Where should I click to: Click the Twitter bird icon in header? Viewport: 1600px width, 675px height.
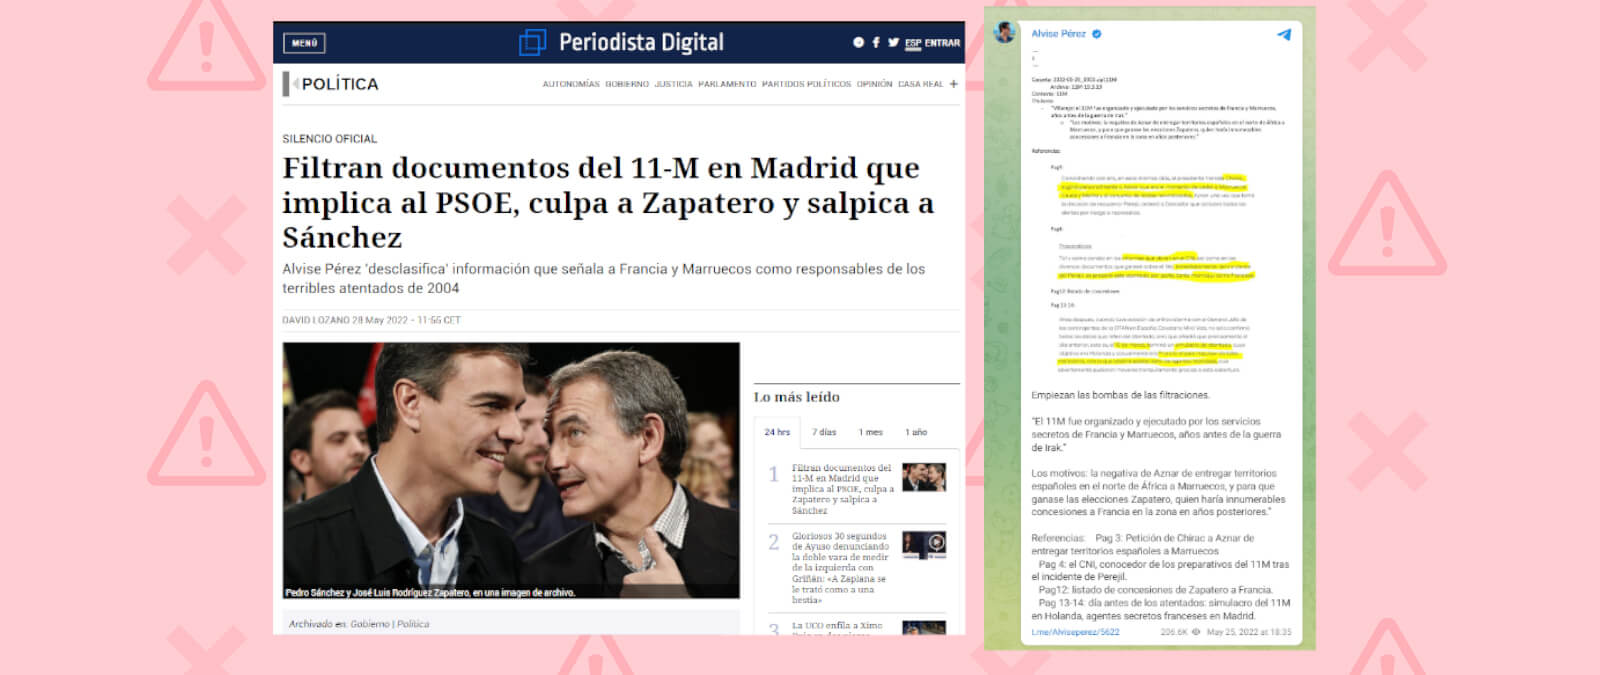[893, 43]
